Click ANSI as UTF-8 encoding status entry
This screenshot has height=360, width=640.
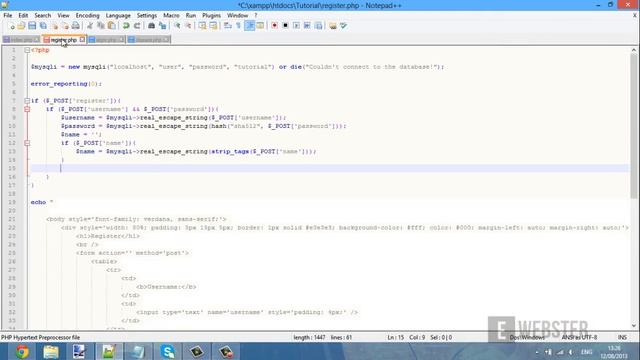[579, 338]
